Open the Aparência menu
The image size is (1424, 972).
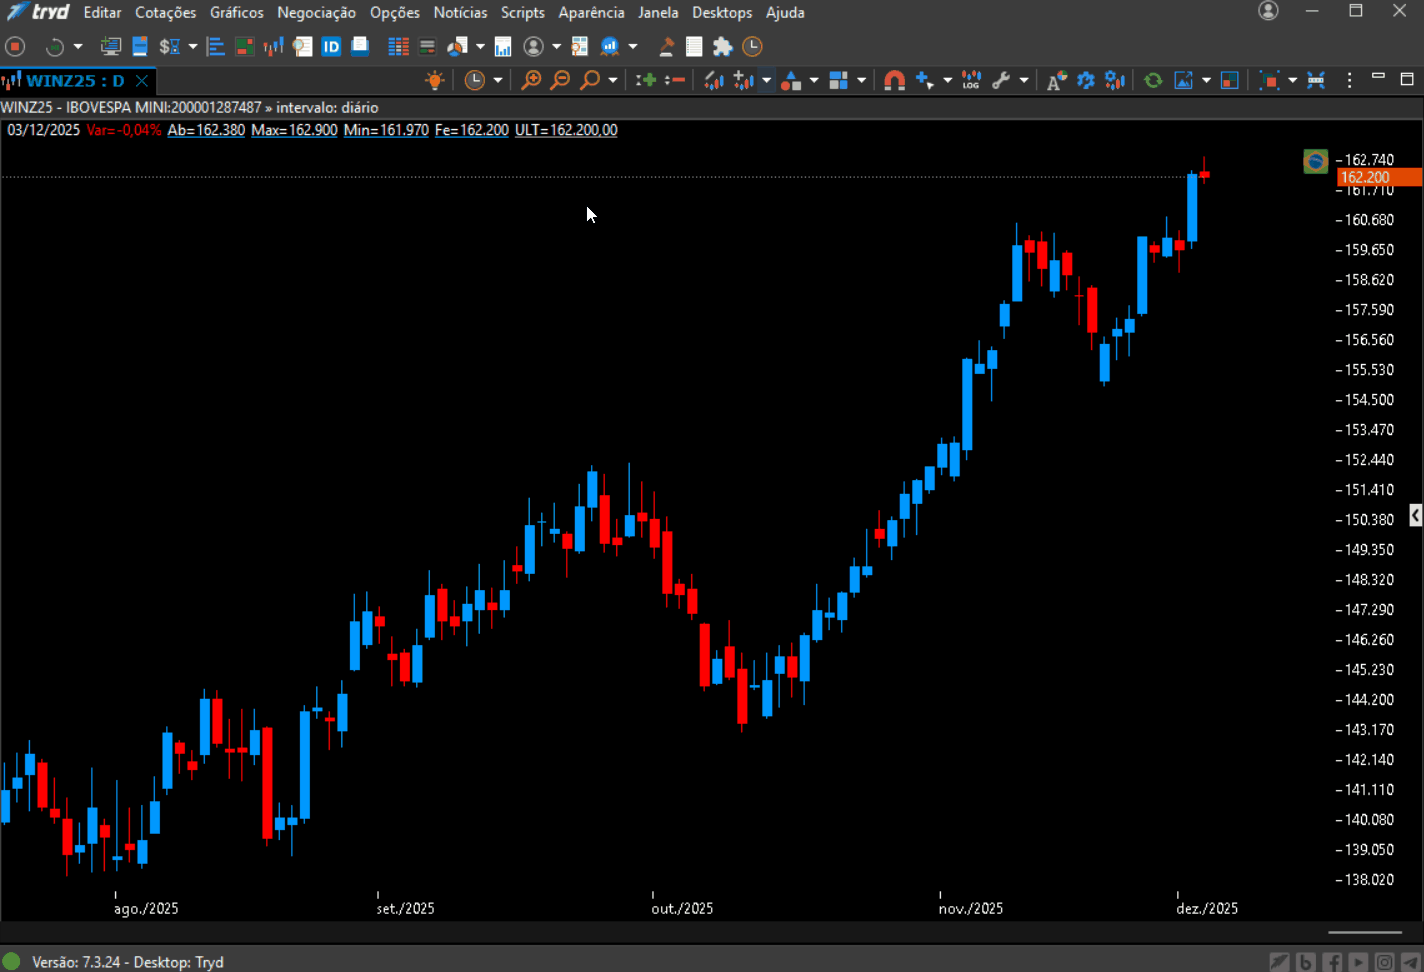pos(591,12)
